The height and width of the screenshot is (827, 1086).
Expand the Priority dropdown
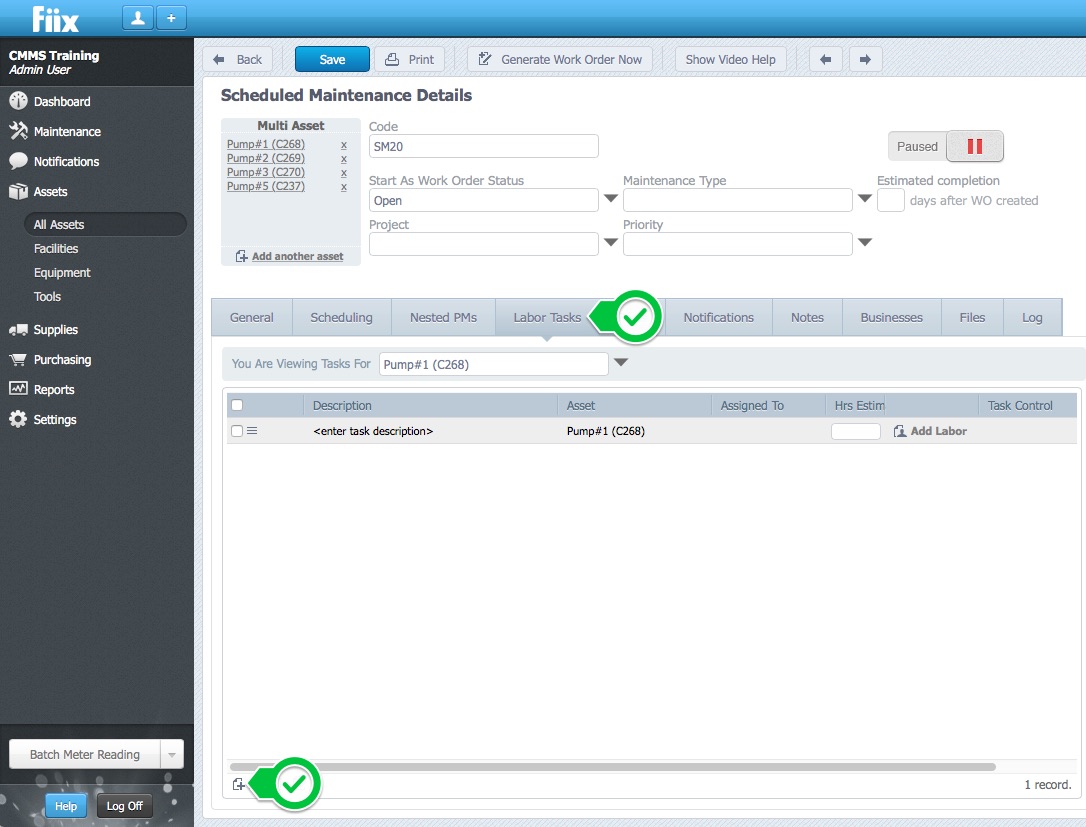[x=864, y=242]
